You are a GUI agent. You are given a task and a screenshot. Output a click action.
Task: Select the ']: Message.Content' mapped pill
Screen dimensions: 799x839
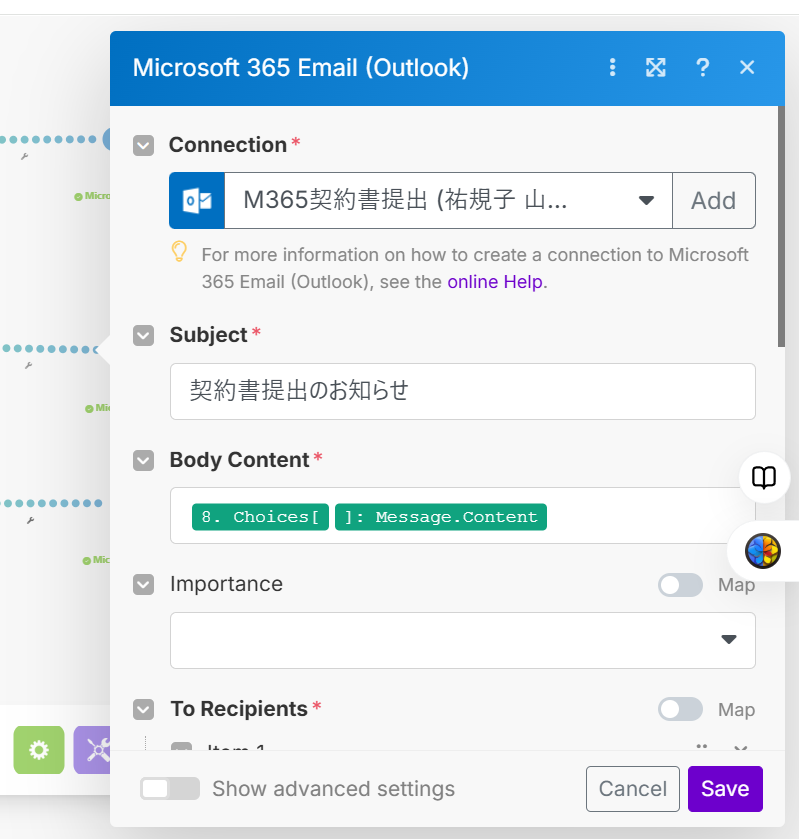[441, 517]
